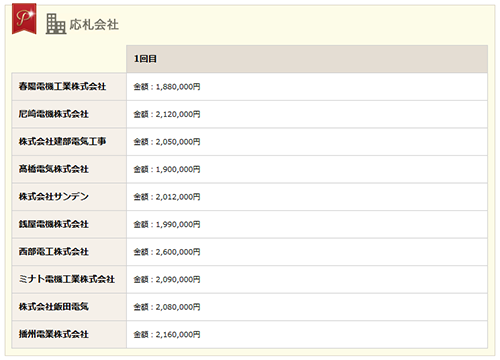Screen dimensions: 500x360
Task: Select the 1回目 column header
Action: pyautogui.click(x=307, y=59)
